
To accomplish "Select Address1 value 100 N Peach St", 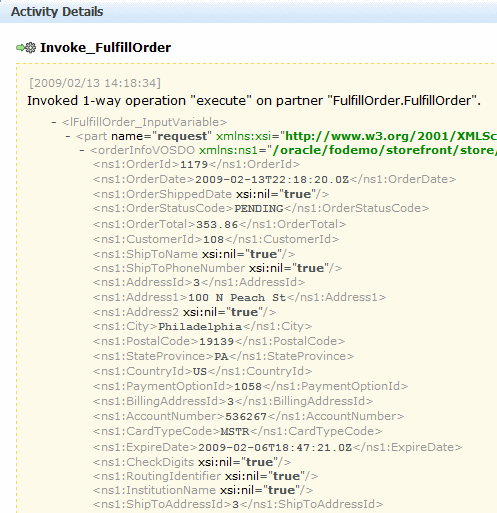I will tap(237, 298).
